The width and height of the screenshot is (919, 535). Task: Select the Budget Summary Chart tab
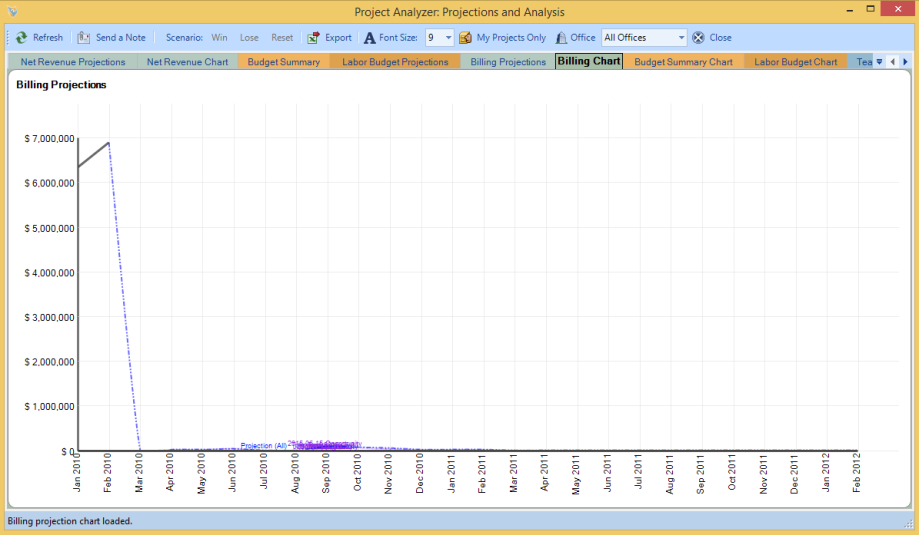(x=683, y=62)
